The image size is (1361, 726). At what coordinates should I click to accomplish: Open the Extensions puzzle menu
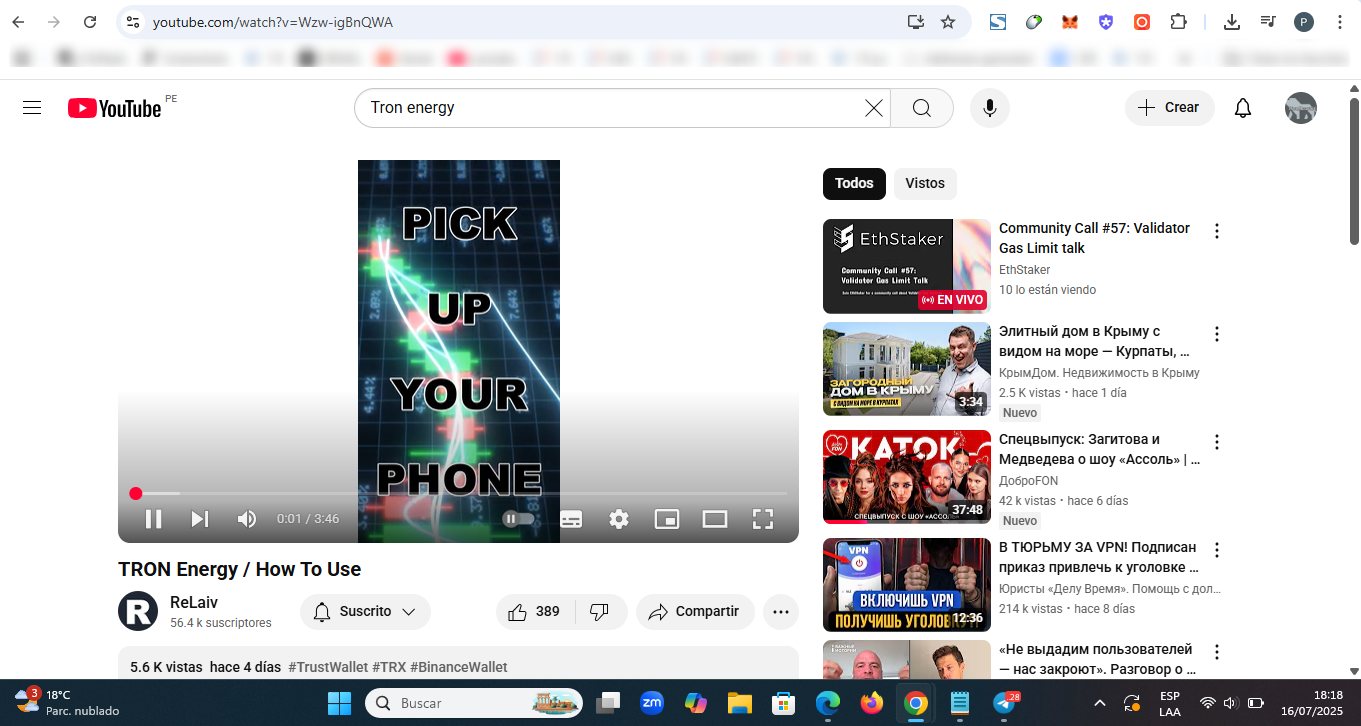[x=1178, y=22]
